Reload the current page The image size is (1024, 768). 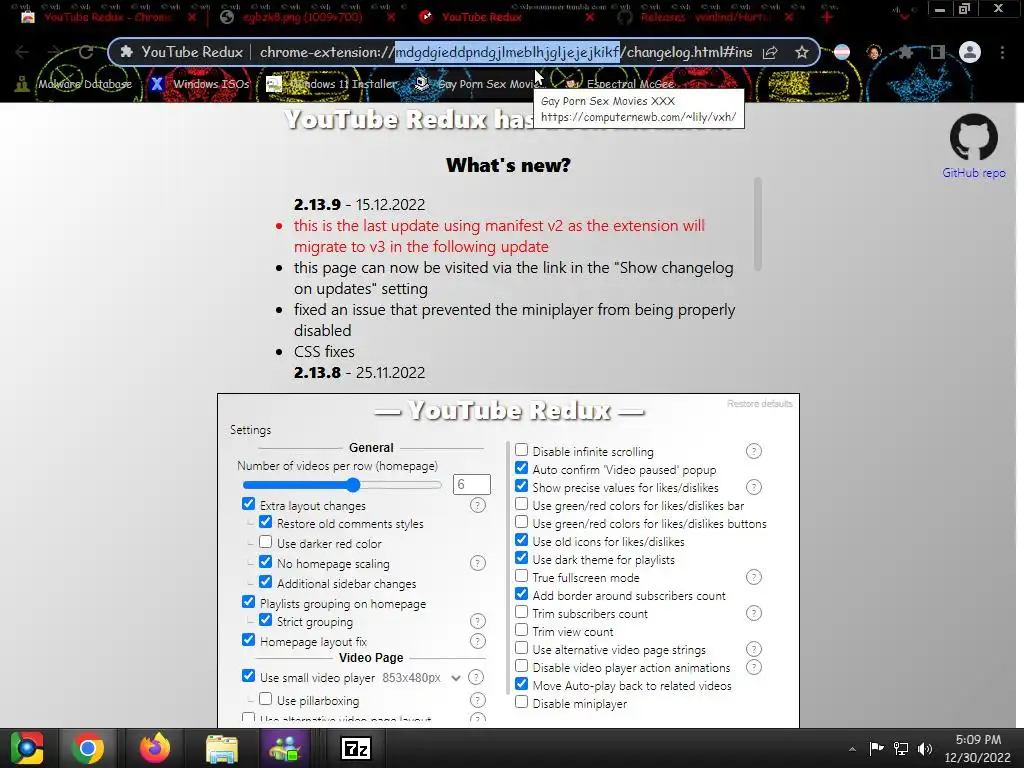coord(86,52)
